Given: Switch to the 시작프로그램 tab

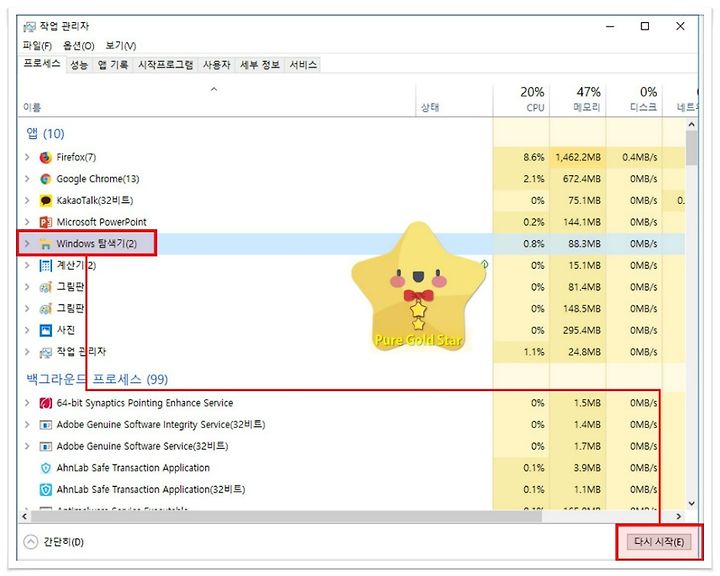Looking at the screenshot, I should (x=166, y=65).
